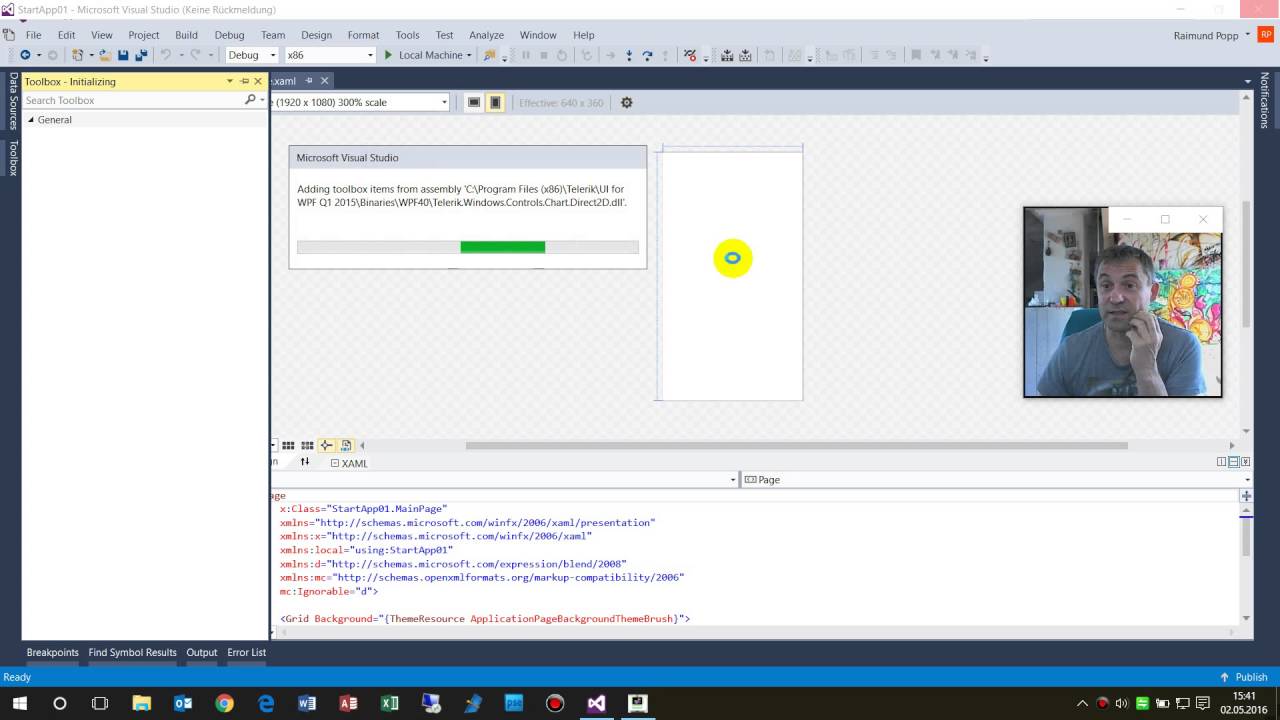This screenshot has height=720, width=1280.
Task: Open the Local Machine target dropdown arrow
Action: (x=469, y=55)
